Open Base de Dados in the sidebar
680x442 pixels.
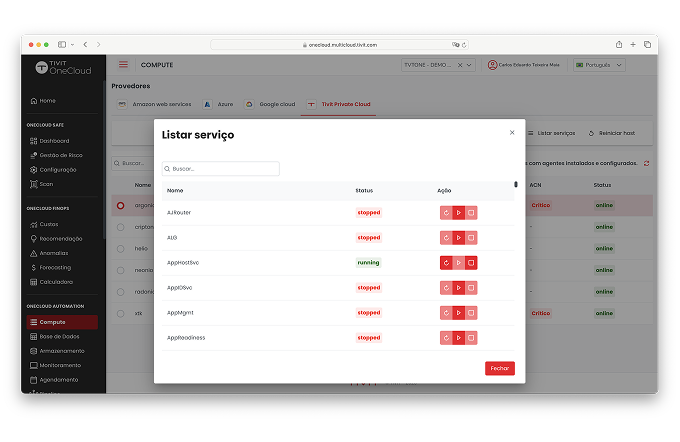coord(61,336)
